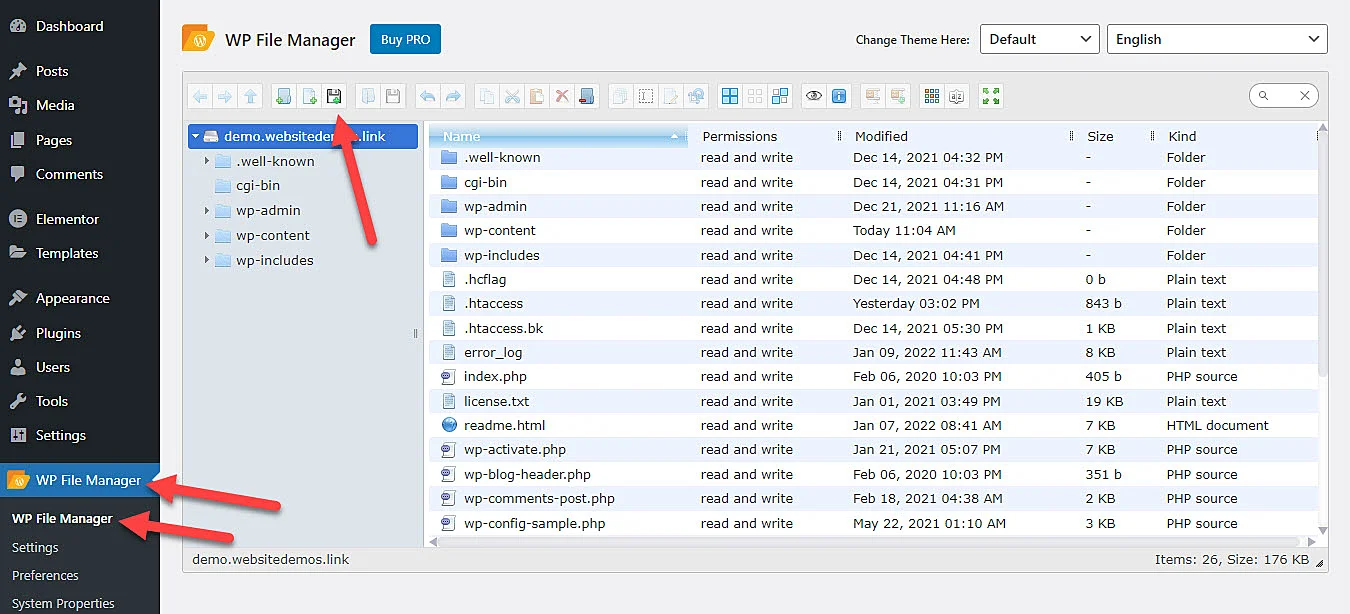Open the Plugins menu item

58,333
